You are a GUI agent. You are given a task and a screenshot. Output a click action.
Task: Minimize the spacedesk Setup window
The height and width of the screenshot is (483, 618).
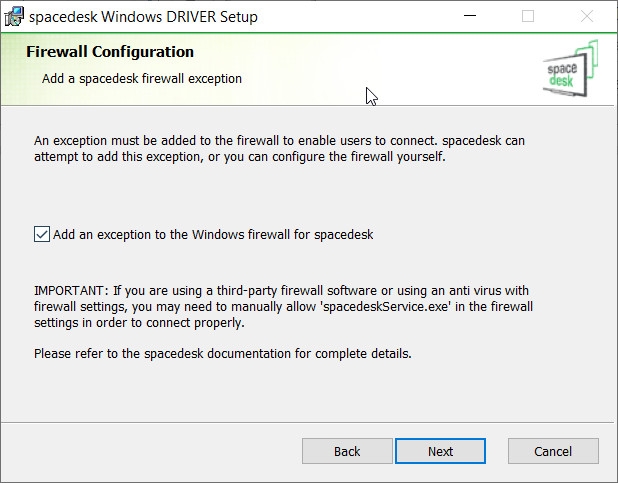coord(470,16)
